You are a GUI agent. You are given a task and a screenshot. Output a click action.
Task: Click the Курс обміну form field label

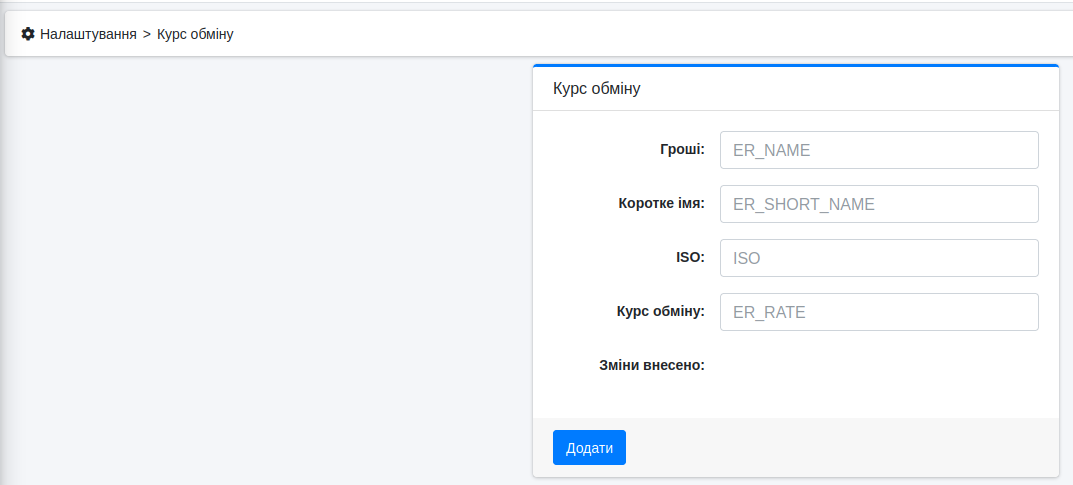click(660, 312)
